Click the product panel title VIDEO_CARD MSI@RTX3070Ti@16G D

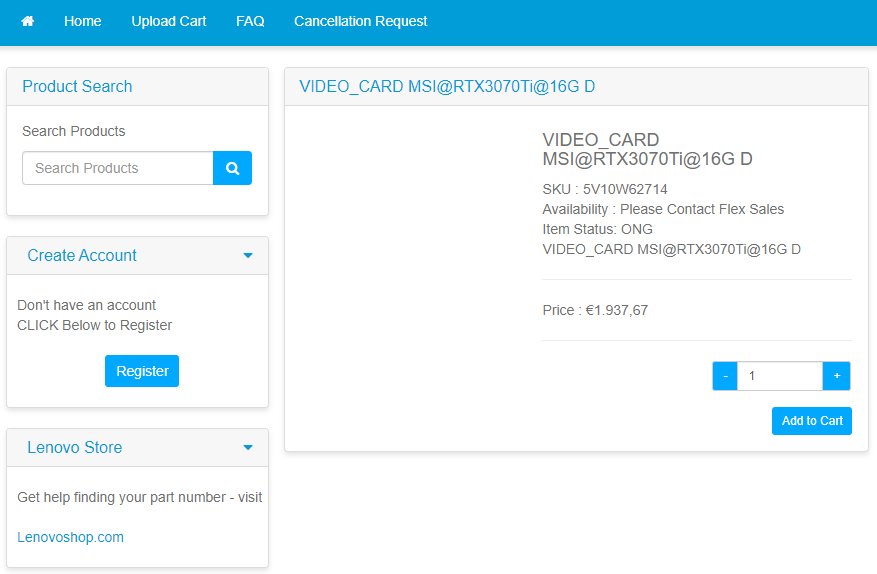pyautogui.click(x=447, y=87)
